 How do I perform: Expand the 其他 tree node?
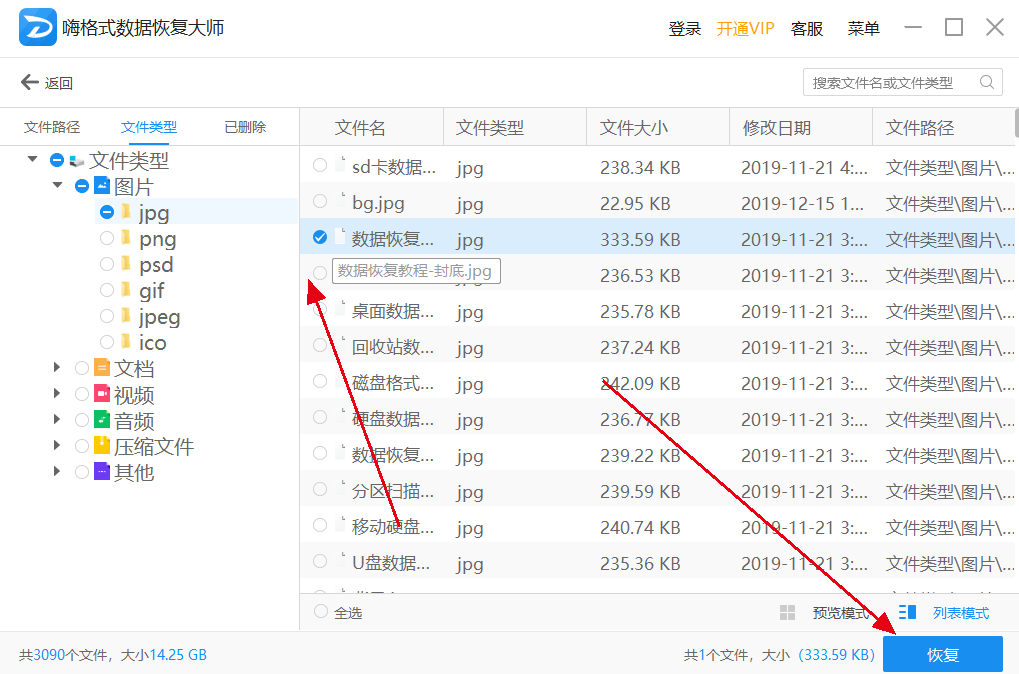click(x=57, y=471)
